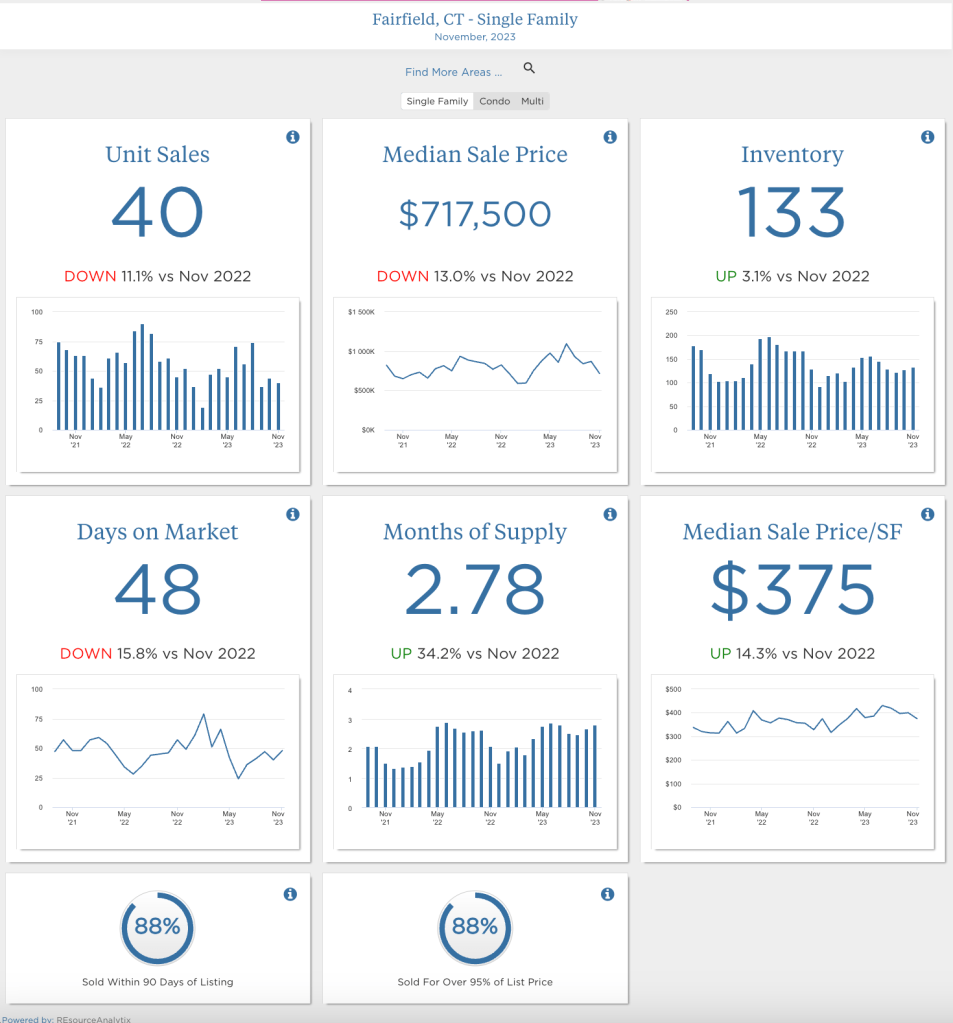The height and width of the screenshot is (1023, 953).
Task: Switch to Condo property type
Action: tap(494, 101)
